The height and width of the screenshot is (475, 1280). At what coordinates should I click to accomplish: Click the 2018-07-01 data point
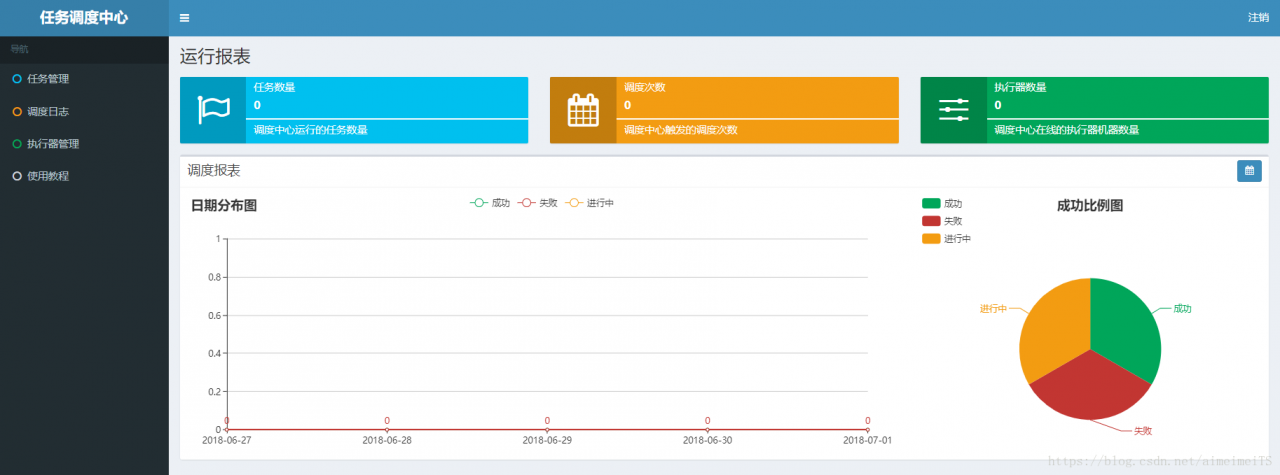point(867,429)
